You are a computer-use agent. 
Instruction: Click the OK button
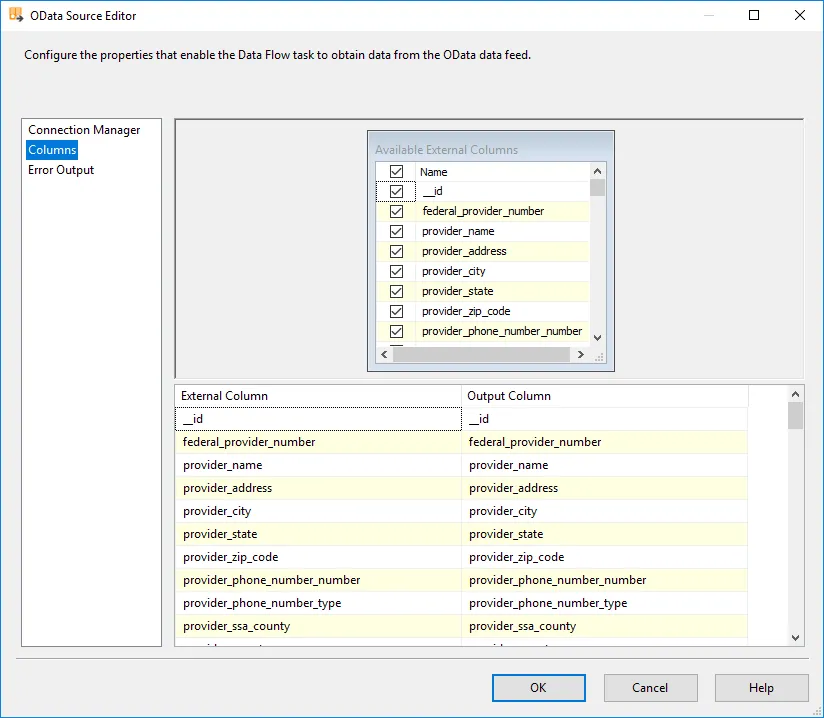click(x=539, y=688)
